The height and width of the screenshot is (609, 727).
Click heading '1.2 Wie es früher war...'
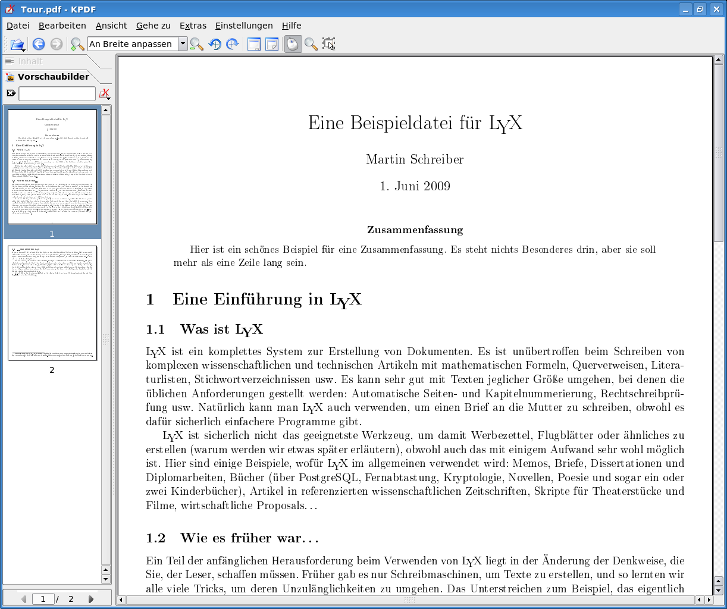click(232, 538)
